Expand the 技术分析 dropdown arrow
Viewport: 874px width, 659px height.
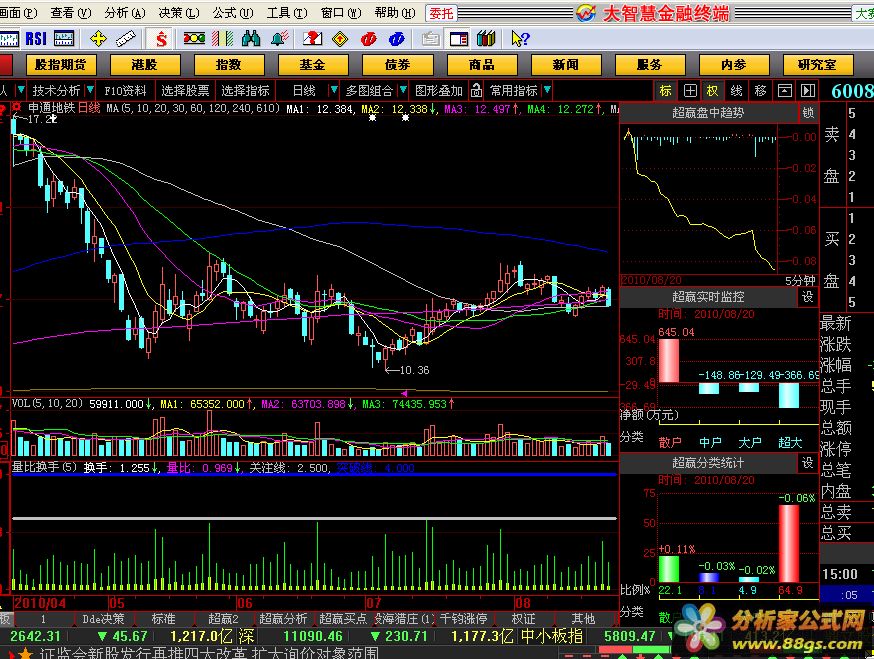[x=90, y=90]
